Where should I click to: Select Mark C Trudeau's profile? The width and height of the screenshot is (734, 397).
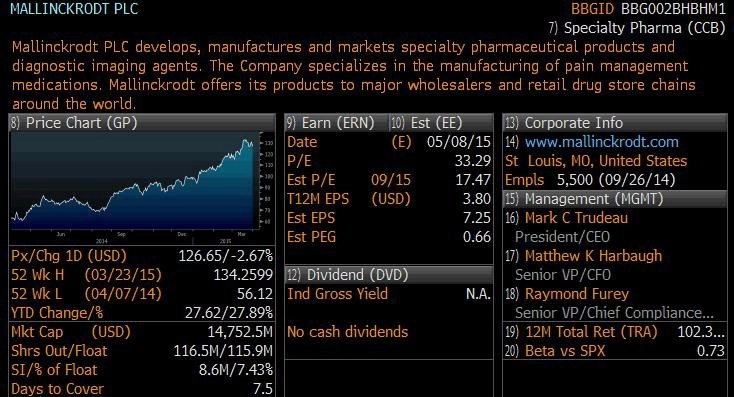(576, 218)
